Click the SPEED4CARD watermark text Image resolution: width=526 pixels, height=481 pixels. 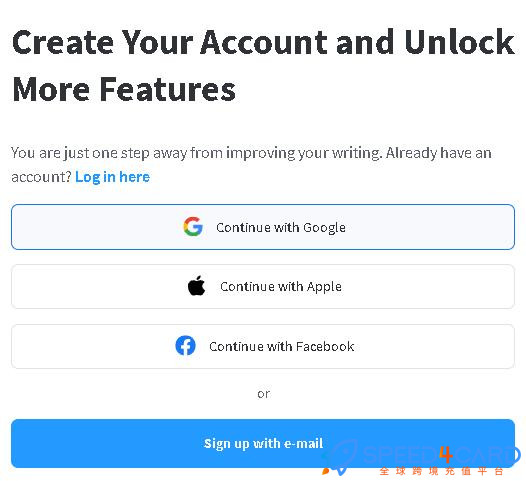click(x=441, y=455)
